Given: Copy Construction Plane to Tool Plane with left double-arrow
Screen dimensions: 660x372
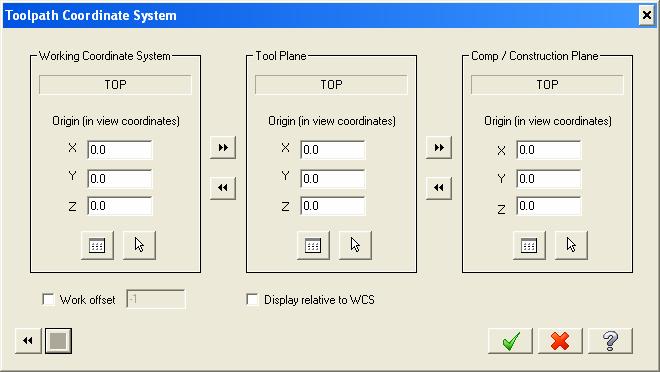Looking at the screenshot, I should click(x=439, y=188).
